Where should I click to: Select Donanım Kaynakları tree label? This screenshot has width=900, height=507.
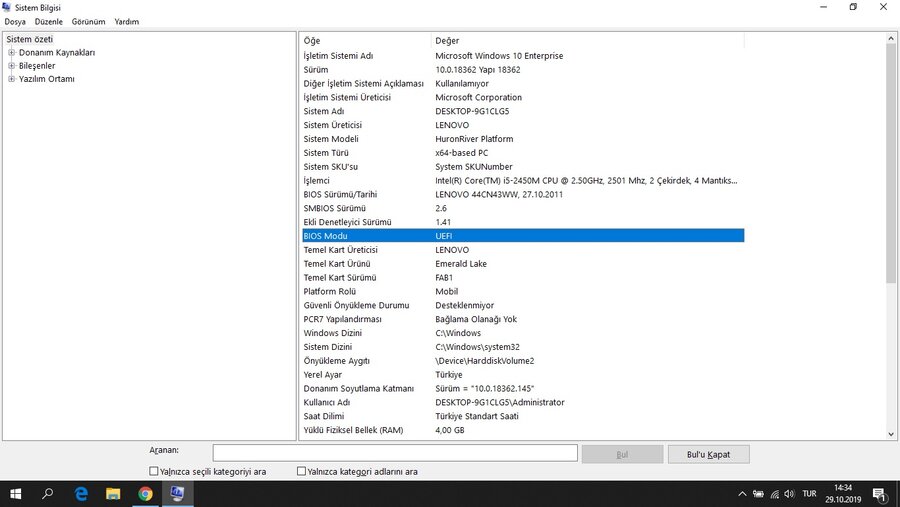57,52
